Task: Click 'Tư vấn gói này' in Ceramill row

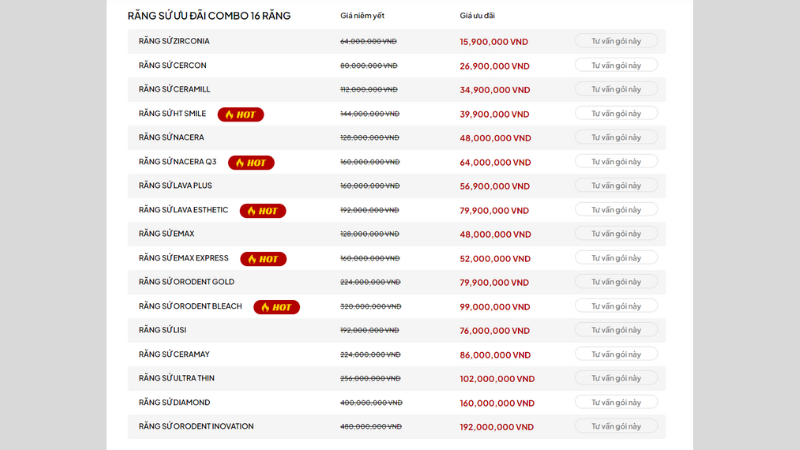Action: pyautogui.click(x=616, y=89)
